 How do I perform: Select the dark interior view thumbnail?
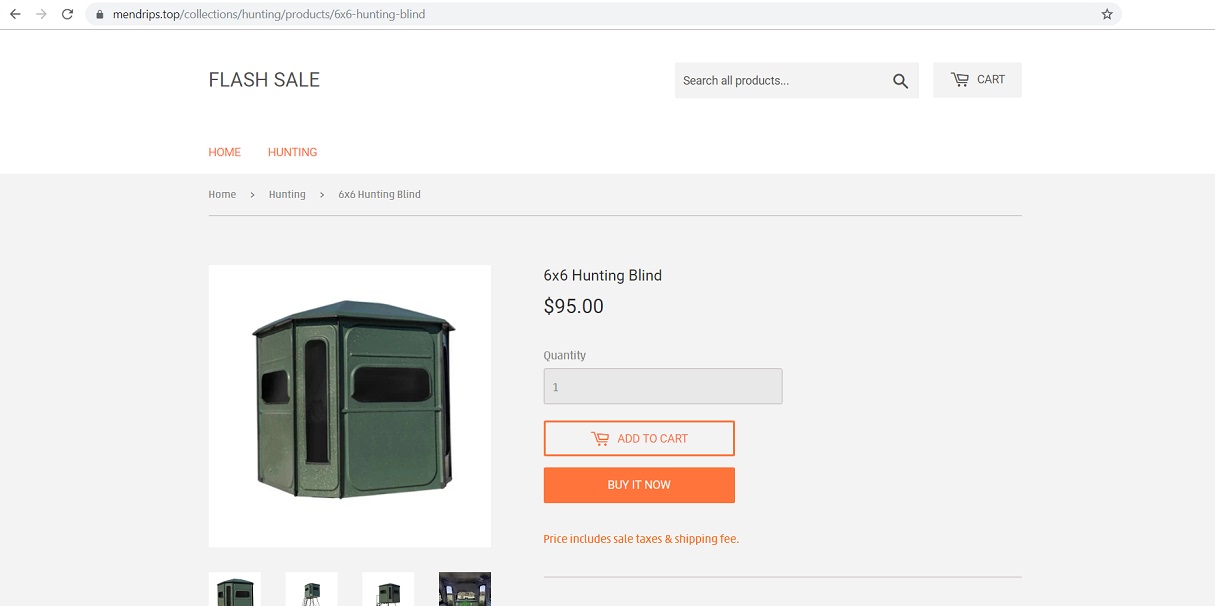(x=465, y=589)
